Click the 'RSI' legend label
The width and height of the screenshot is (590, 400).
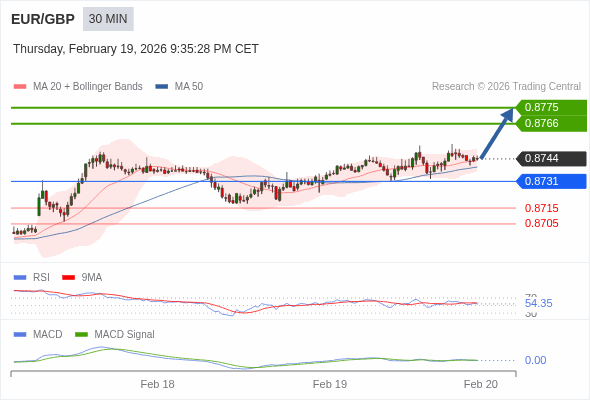tap(41, 278)
